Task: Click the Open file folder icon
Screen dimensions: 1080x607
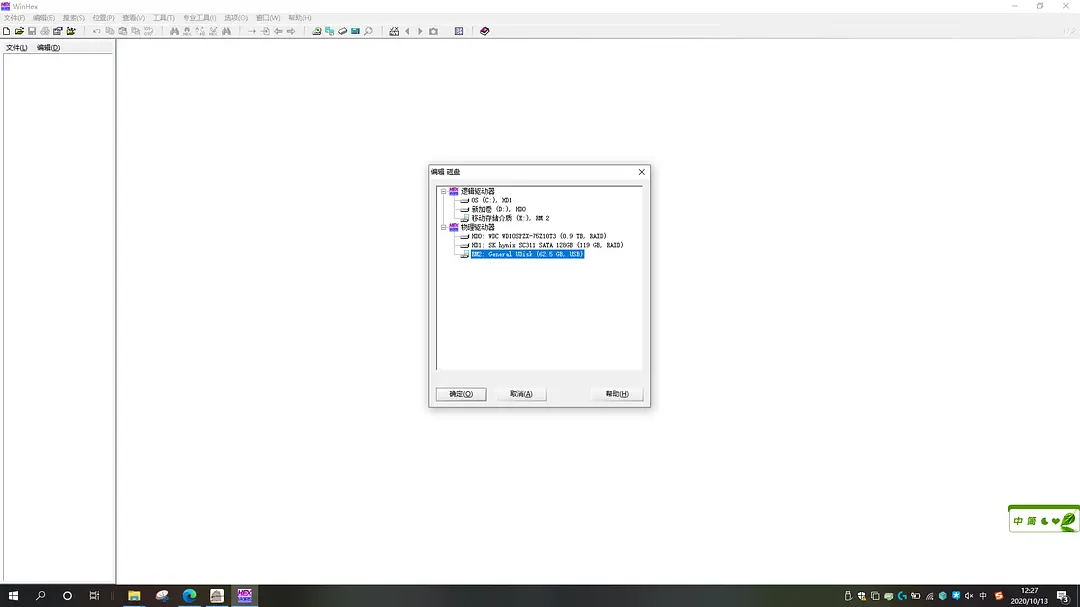Action: click(x=19, y=31)
